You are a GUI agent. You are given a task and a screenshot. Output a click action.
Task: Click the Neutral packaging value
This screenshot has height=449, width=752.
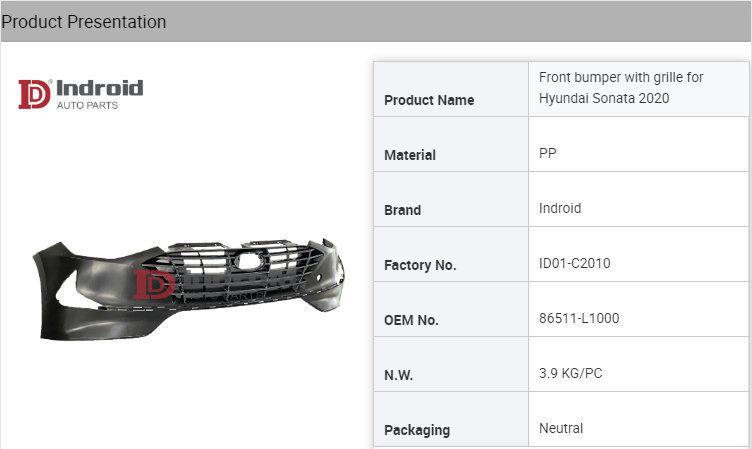561,428
